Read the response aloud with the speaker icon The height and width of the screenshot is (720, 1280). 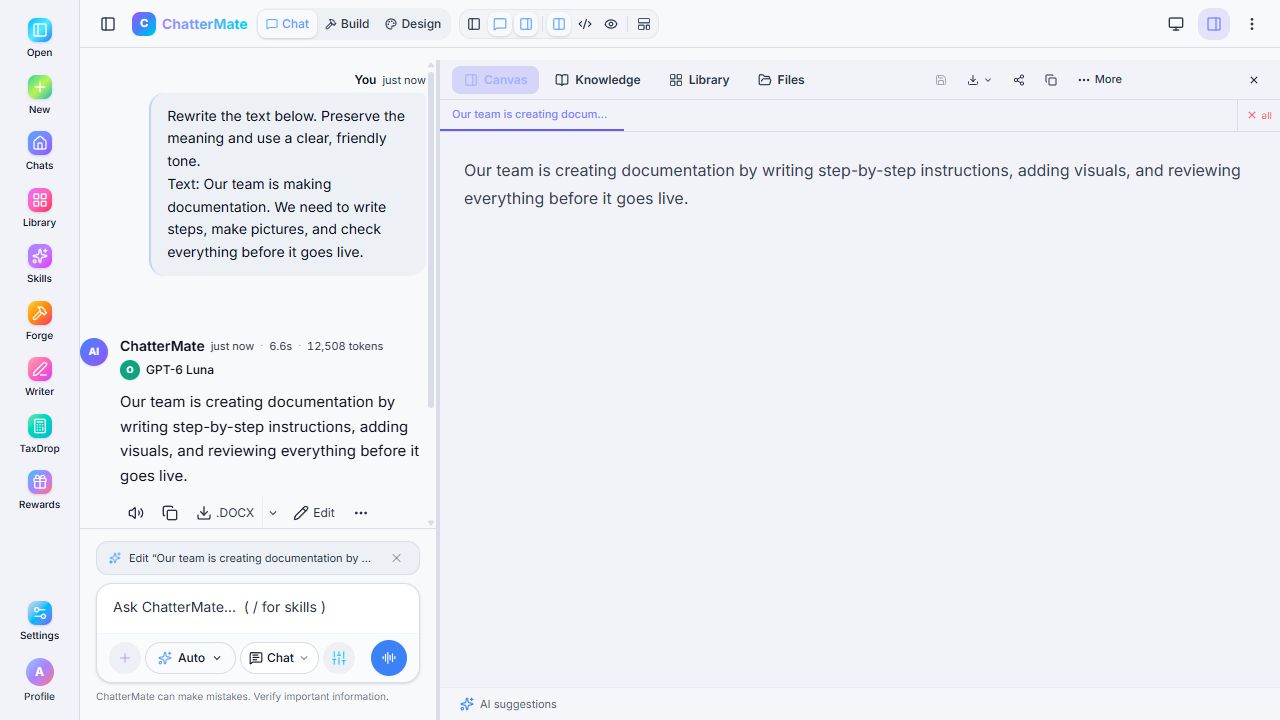[x=136, y=513]
